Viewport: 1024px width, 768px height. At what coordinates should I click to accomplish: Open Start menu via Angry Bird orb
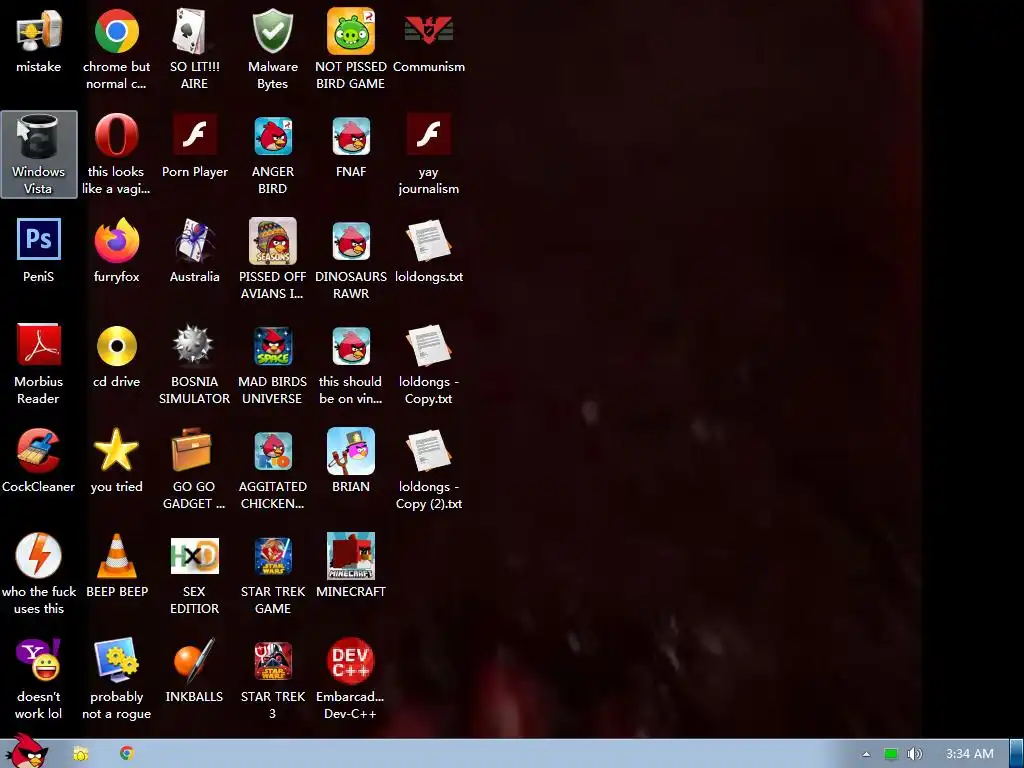click(27, 752)
